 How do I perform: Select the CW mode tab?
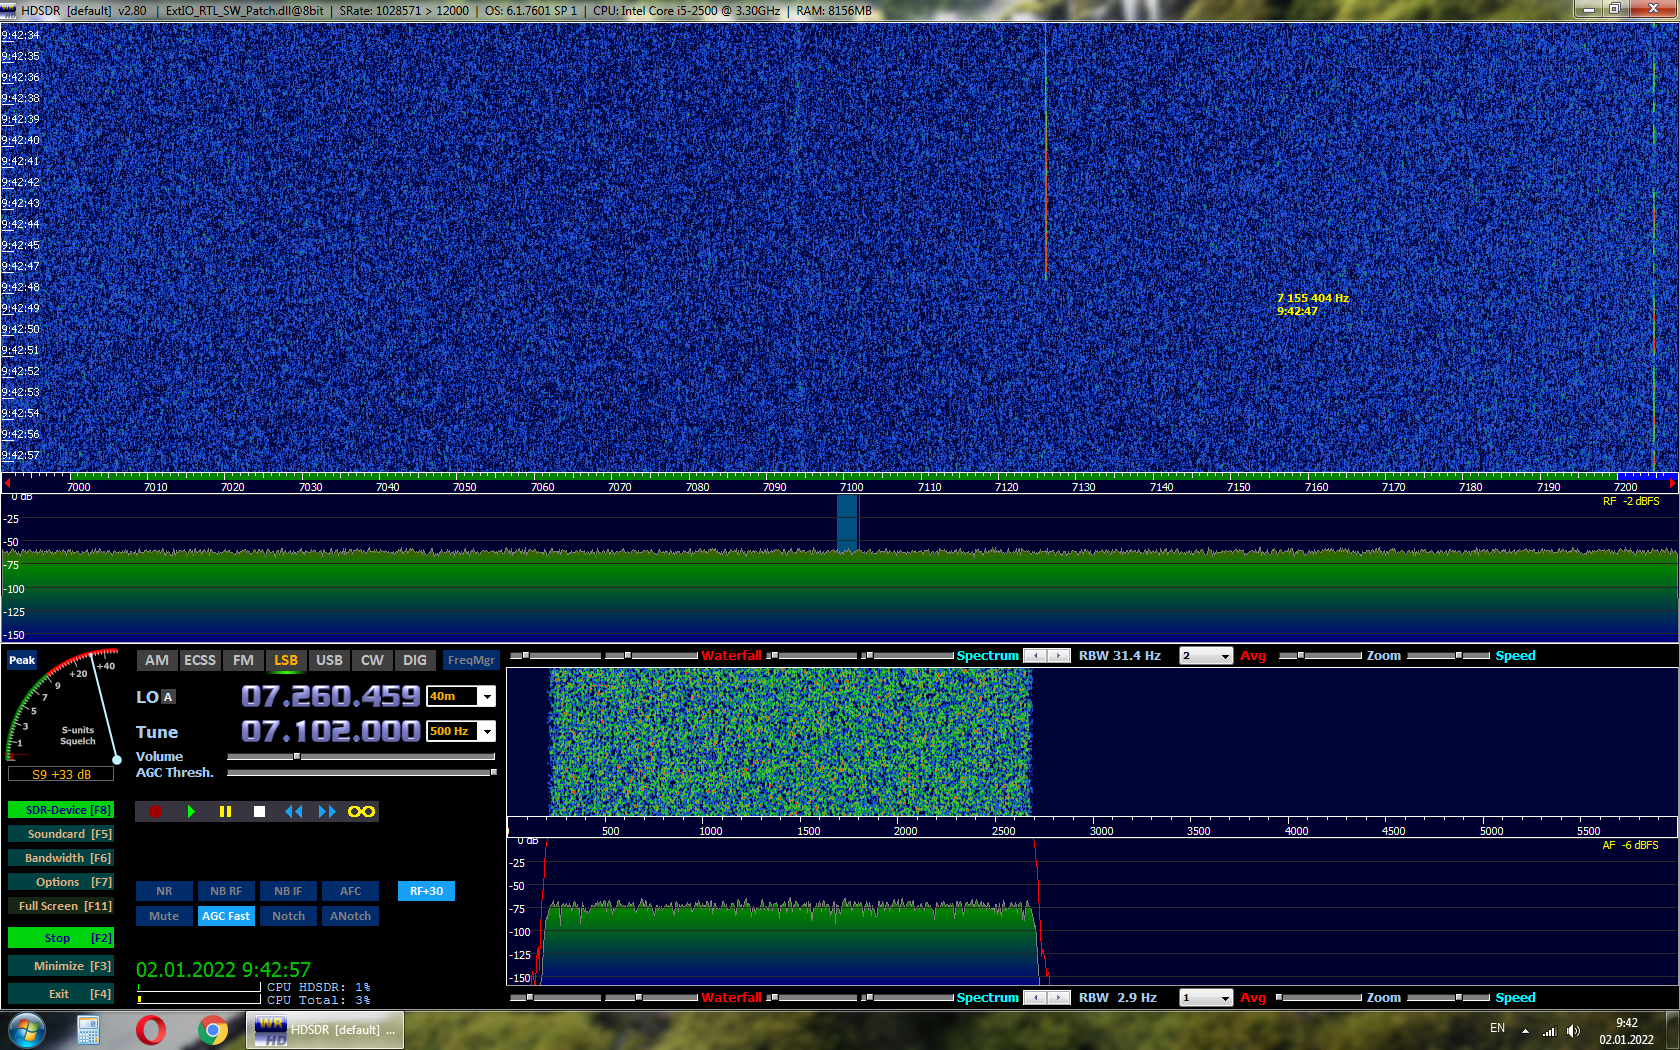tap(372, 660)
